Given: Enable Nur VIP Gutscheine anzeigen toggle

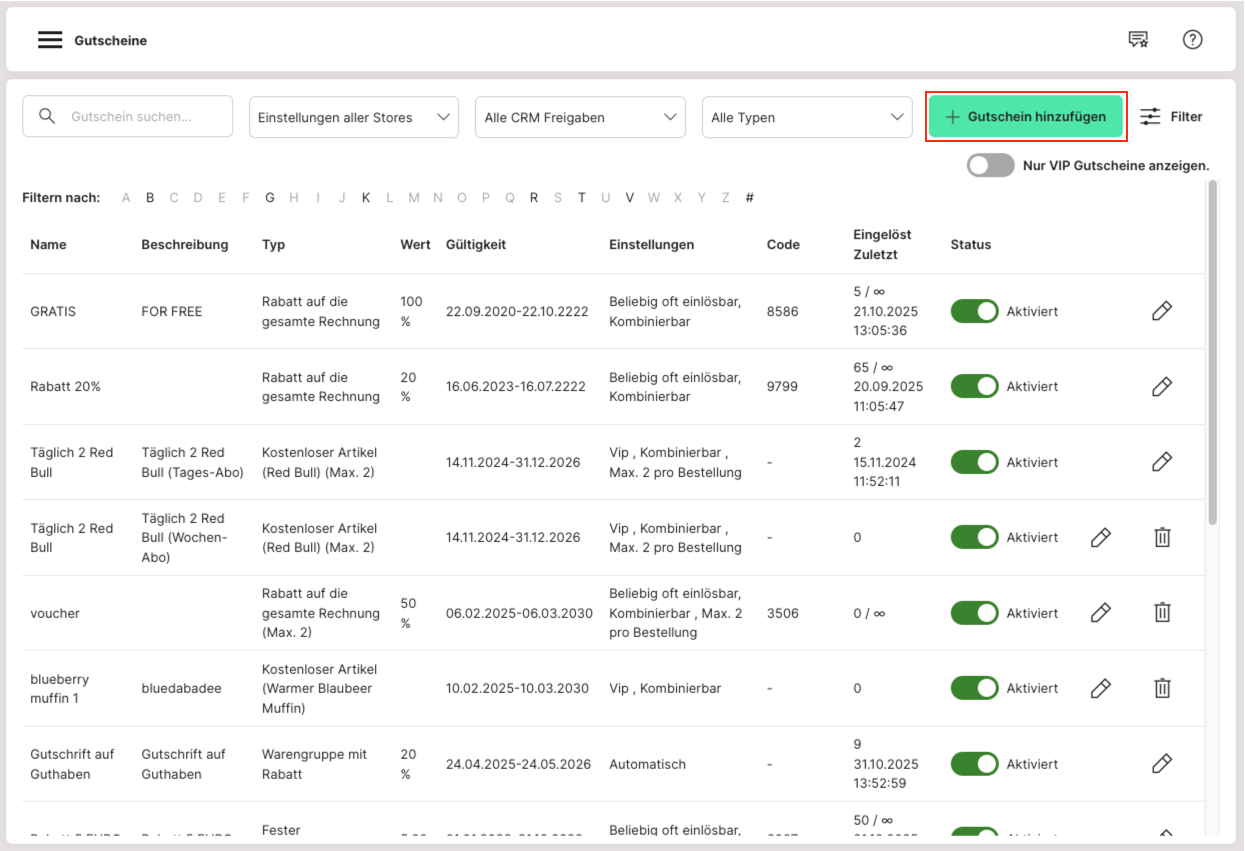Looking at the screenshot, I should [x=990, y=166].
